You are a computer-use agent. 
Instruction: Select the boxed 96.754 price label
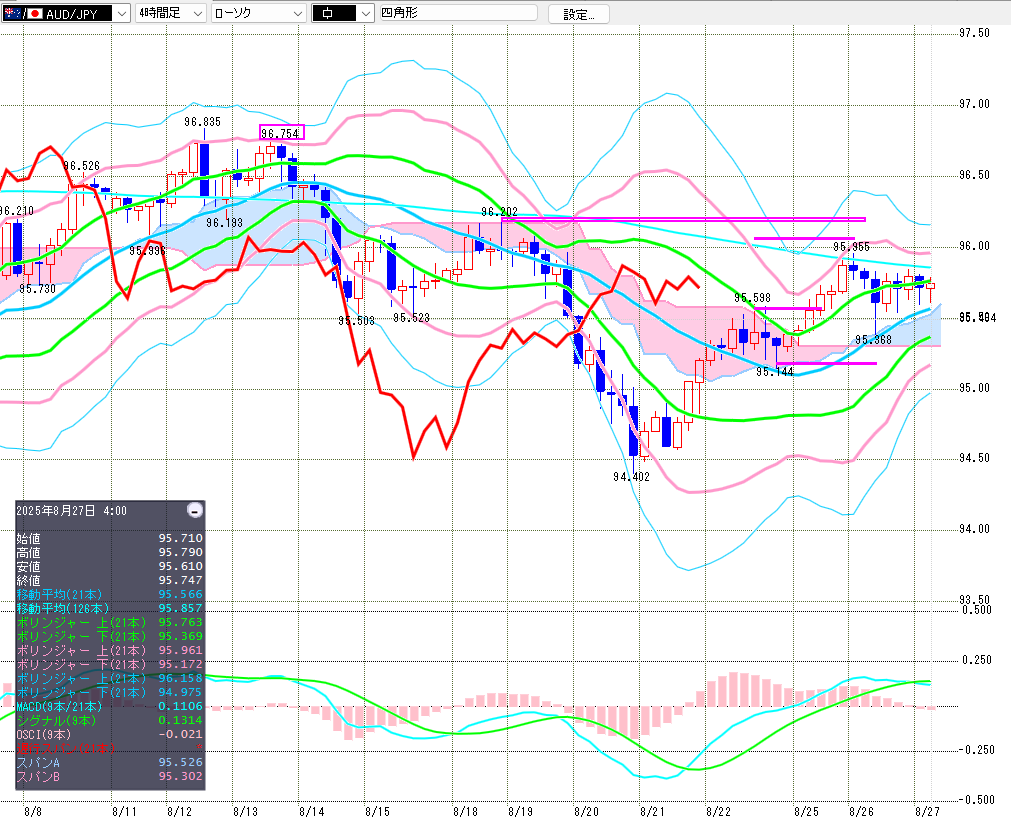[281, 133]
